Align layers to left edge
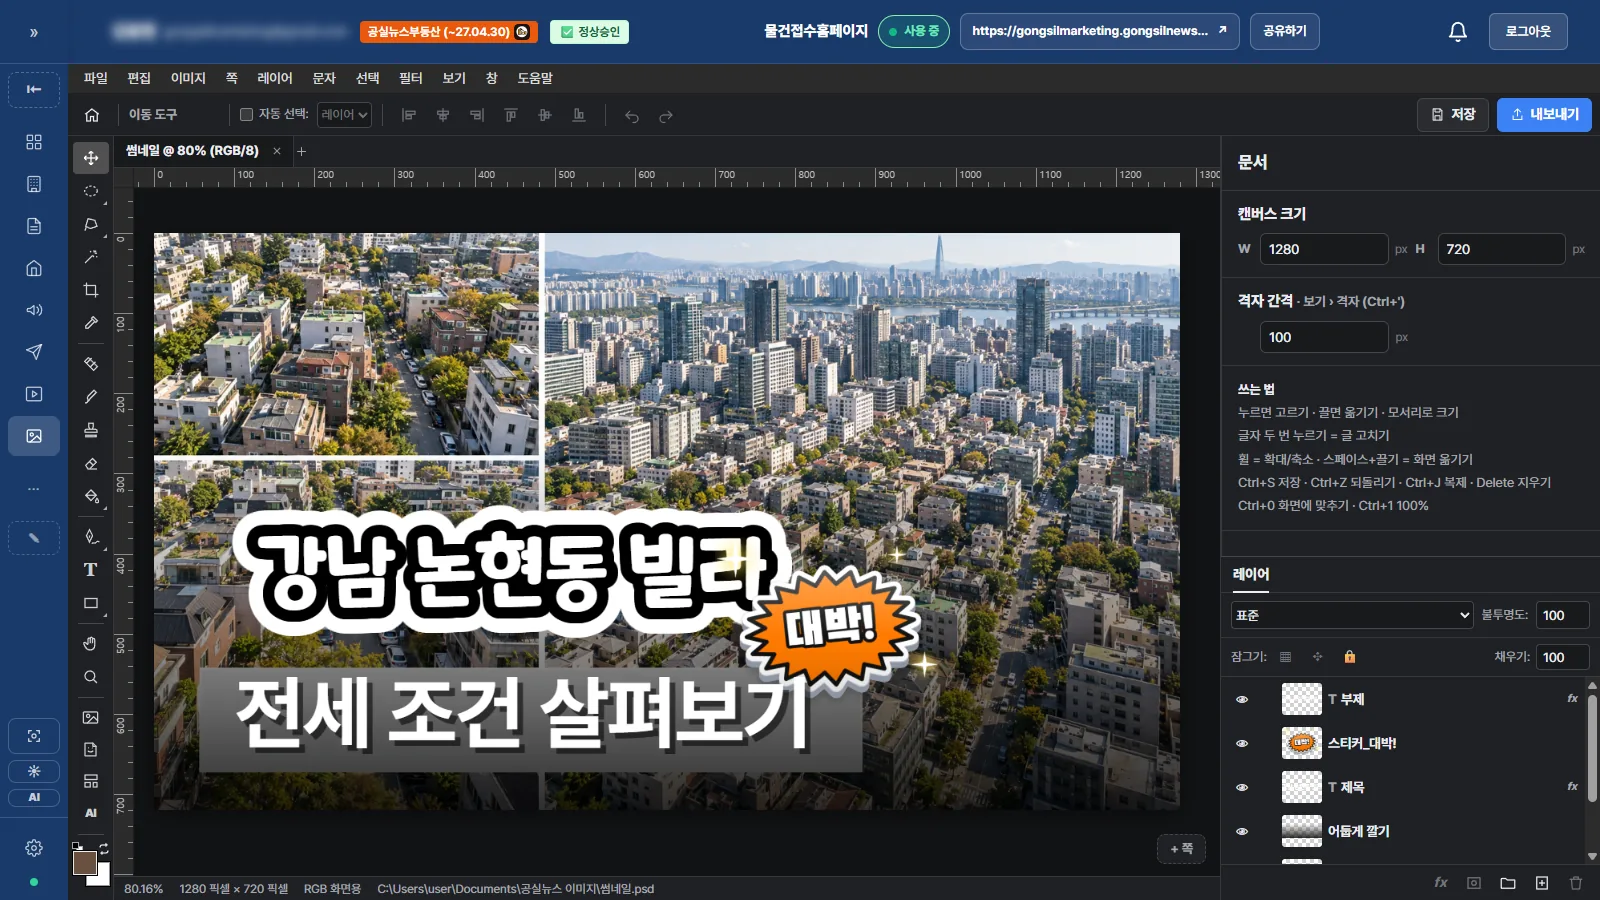1600x900 pixels. [x=409, y=115]
